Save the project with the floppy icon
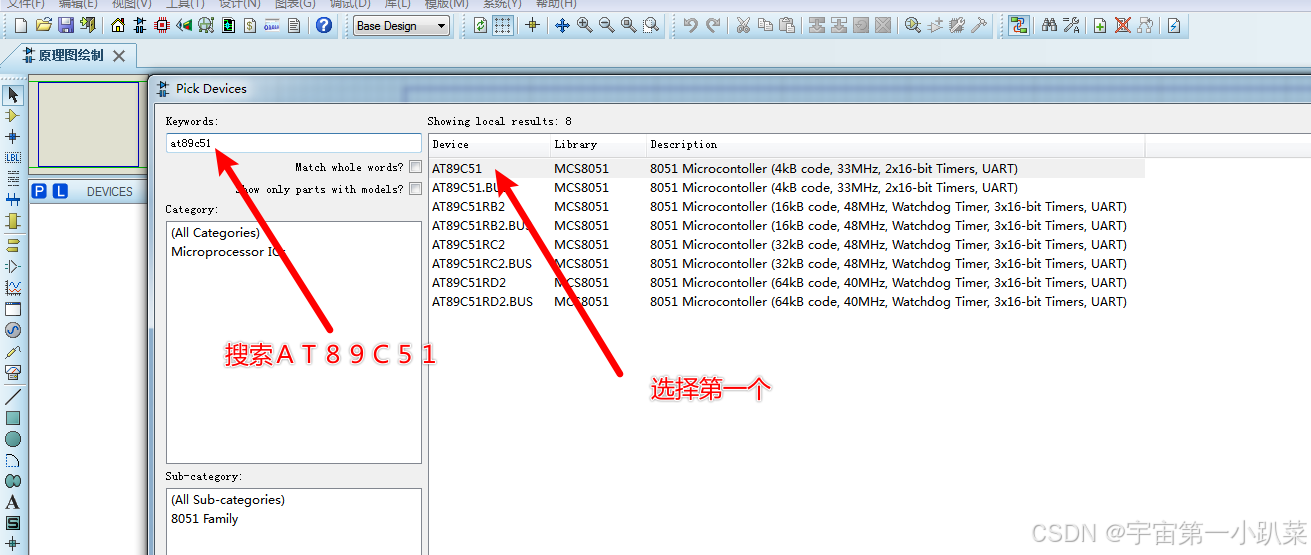The height and width of the screenshot is (555, 1311). click(x=66, y=26)
